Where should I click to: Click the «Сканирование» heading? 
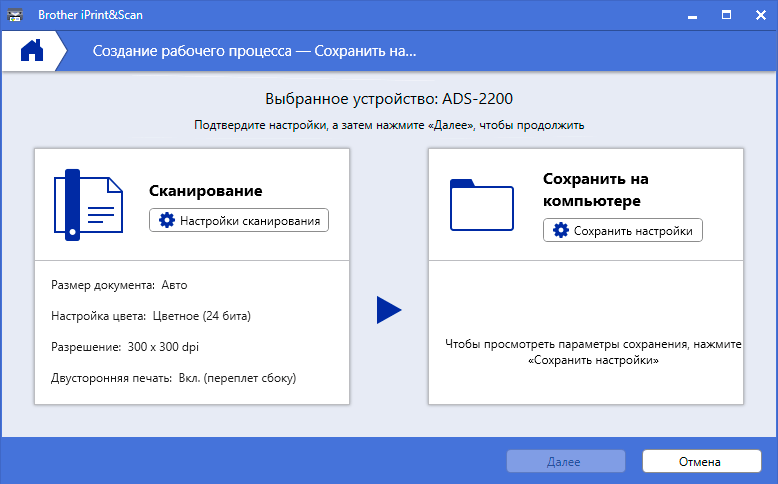pyautogui.click(x=205, y=190)
